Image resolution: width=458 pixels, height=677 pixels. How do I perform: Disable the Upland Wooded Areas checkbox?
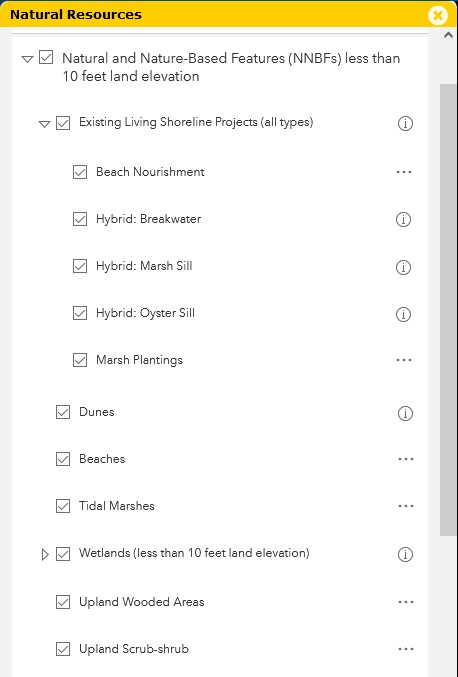pos(63,602)
